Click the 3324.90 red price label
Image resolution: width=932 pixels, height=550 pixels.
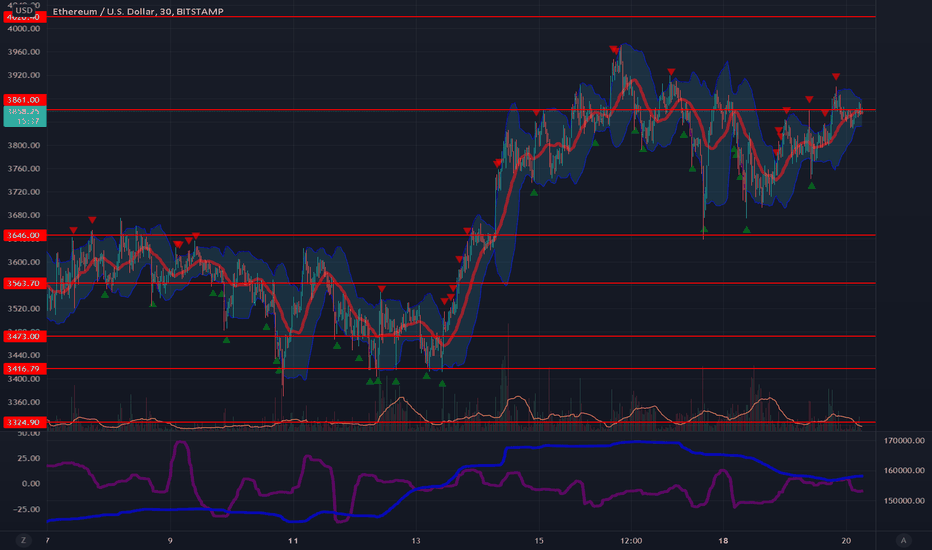[x=24, y=422]
